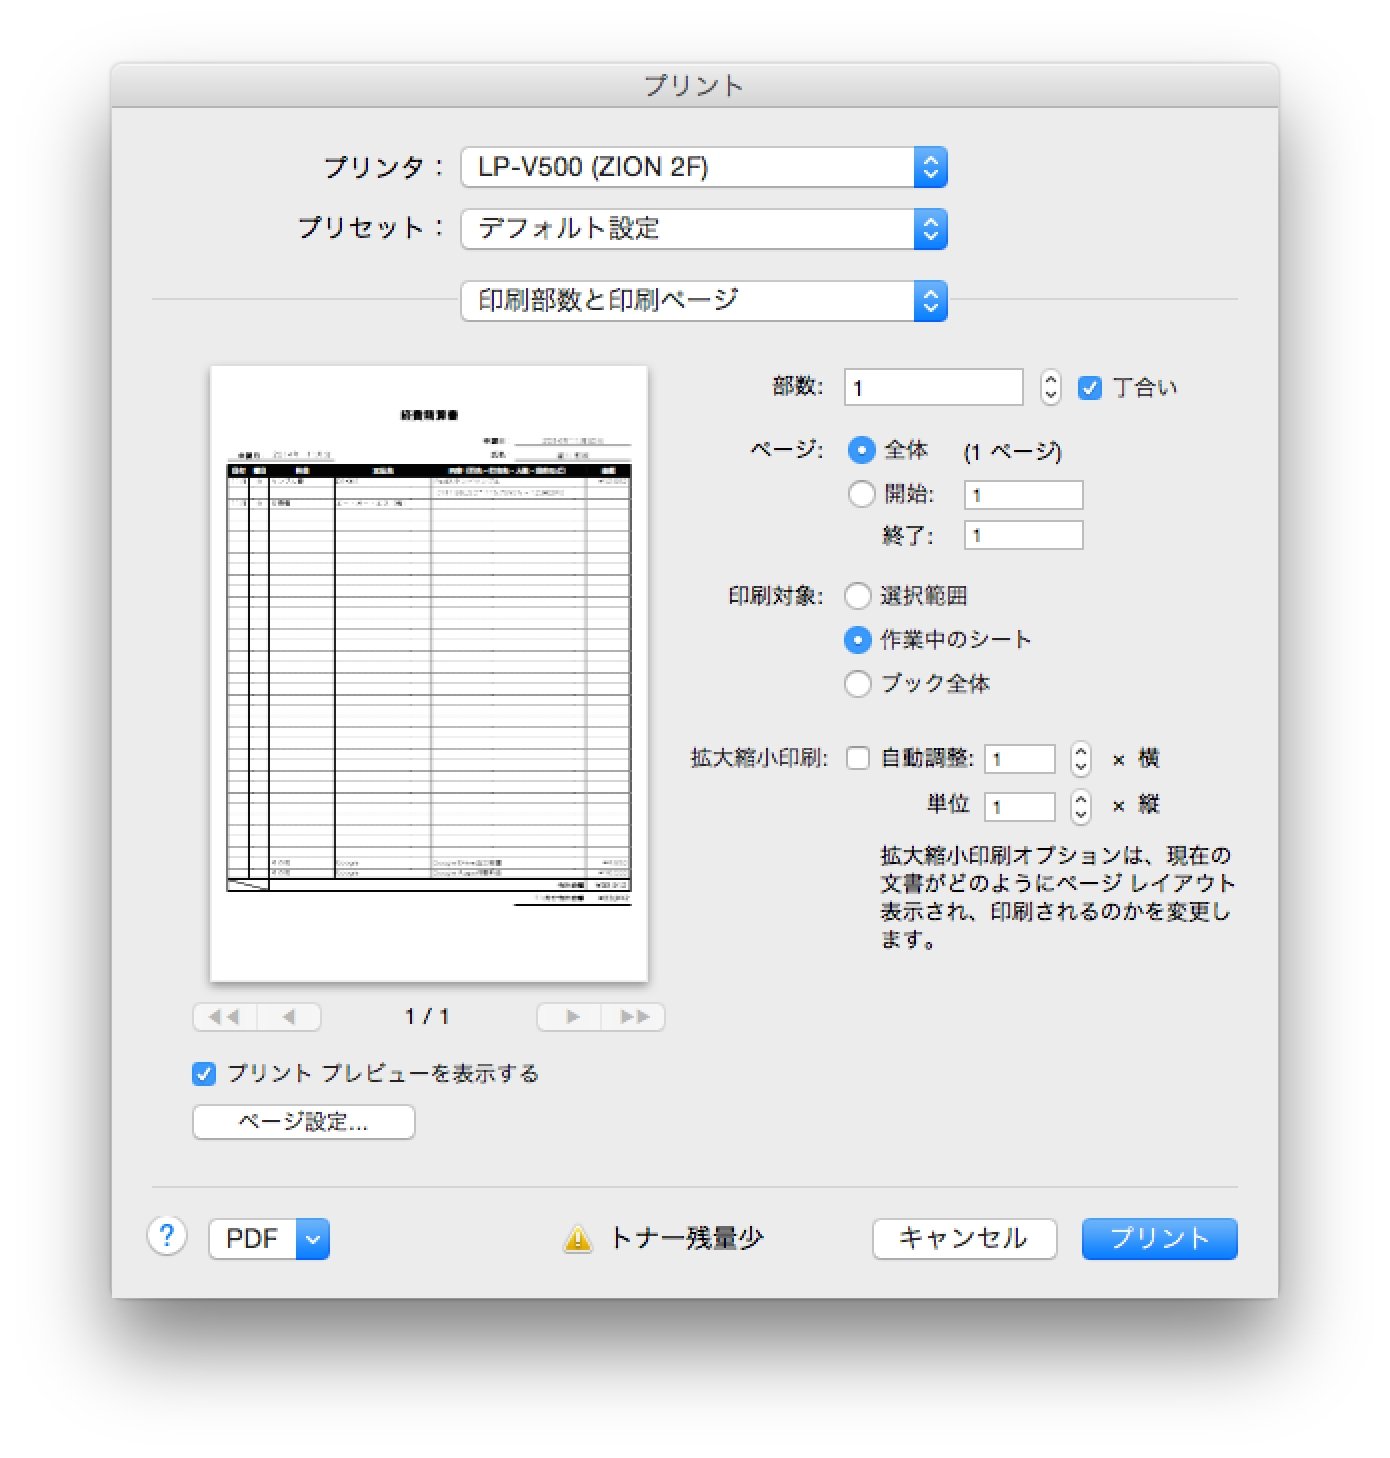Go to previous preview page
Image resolution: width=1390 pixels, height=1458 pixels.
tap(289, 1017)
